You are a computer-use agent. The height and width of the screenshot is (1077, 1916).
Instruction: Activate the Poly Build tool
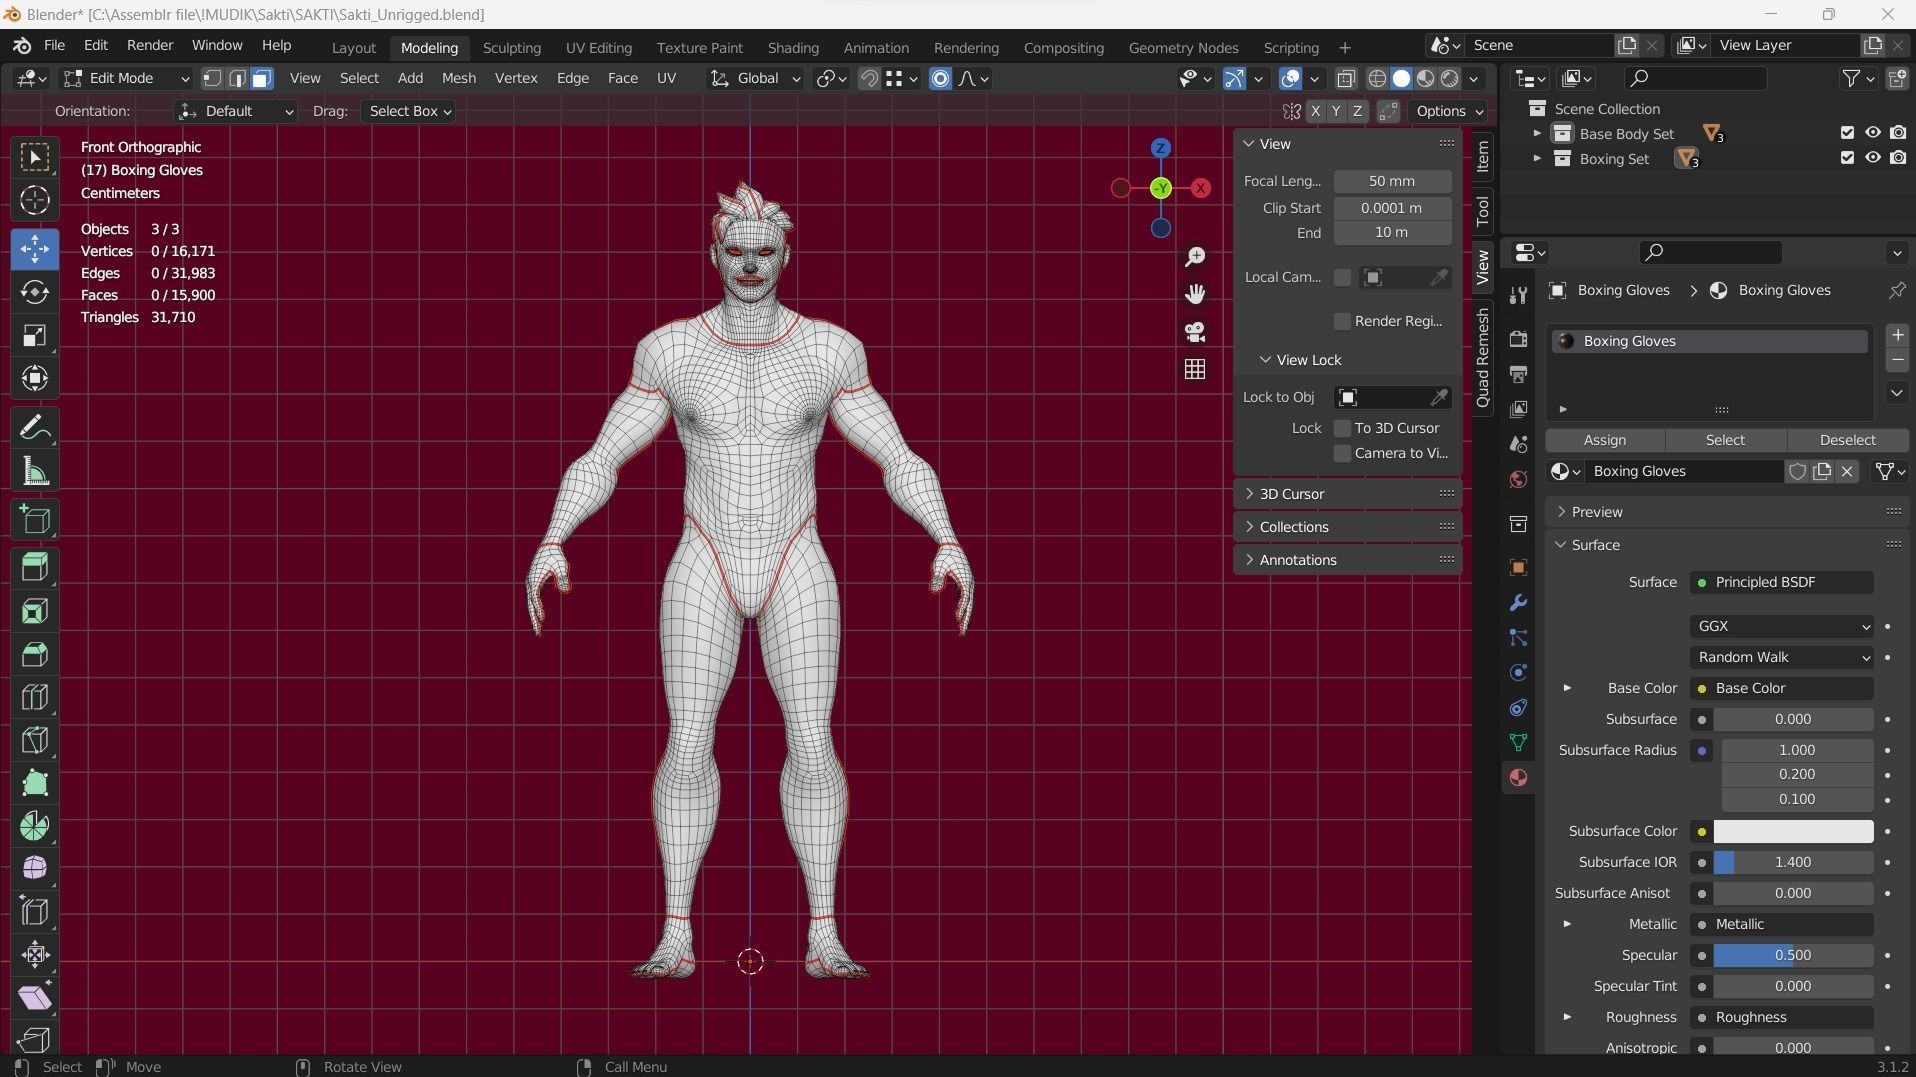pos(35,783)
